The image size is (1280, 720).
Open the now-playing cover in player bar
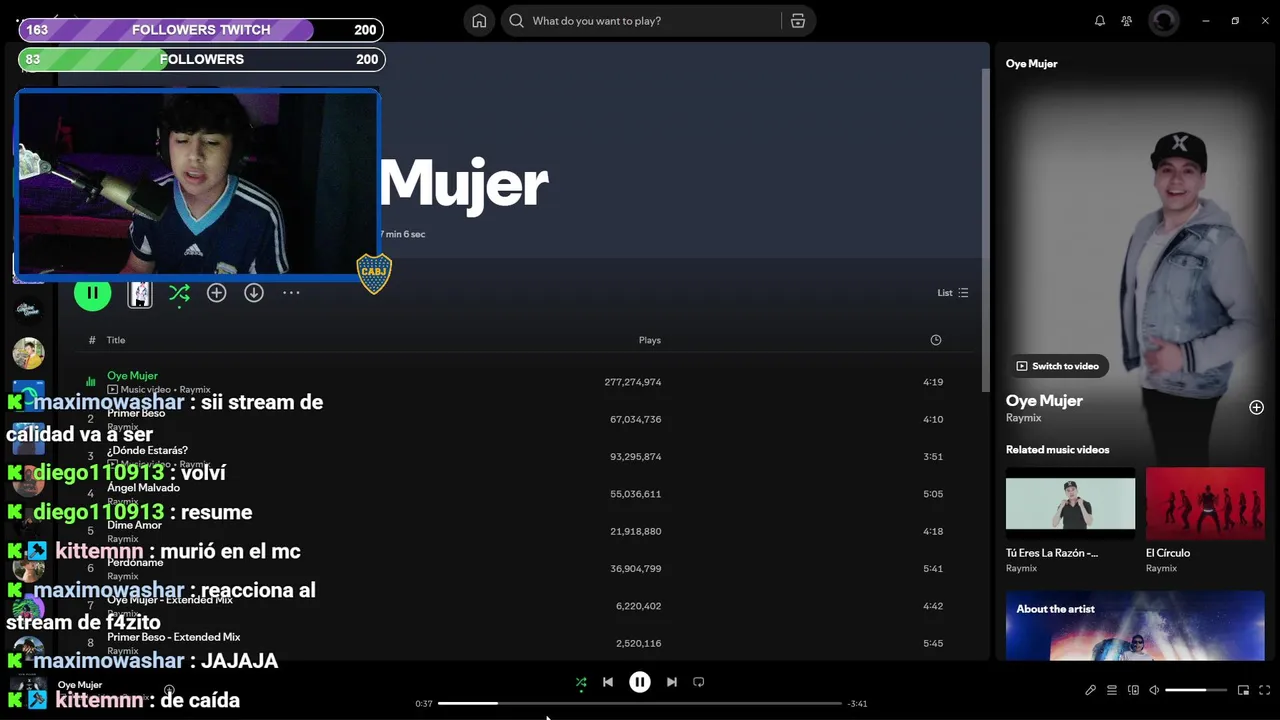(x=28, y=690)
